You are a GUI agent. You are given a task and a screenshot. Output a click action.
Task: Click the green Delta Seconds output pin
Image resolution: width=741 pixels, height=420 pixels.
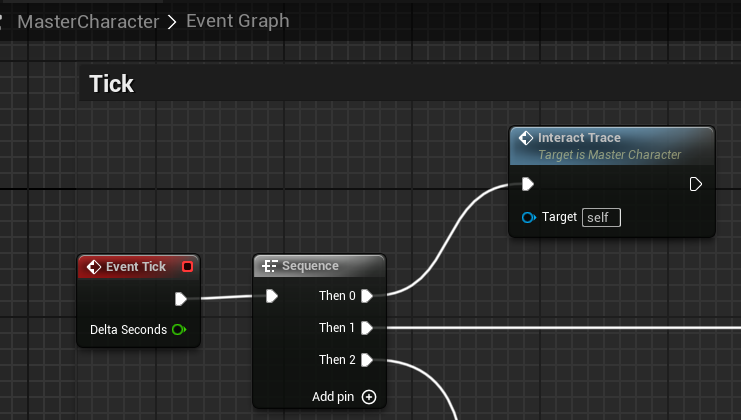[x=179, y=329]
